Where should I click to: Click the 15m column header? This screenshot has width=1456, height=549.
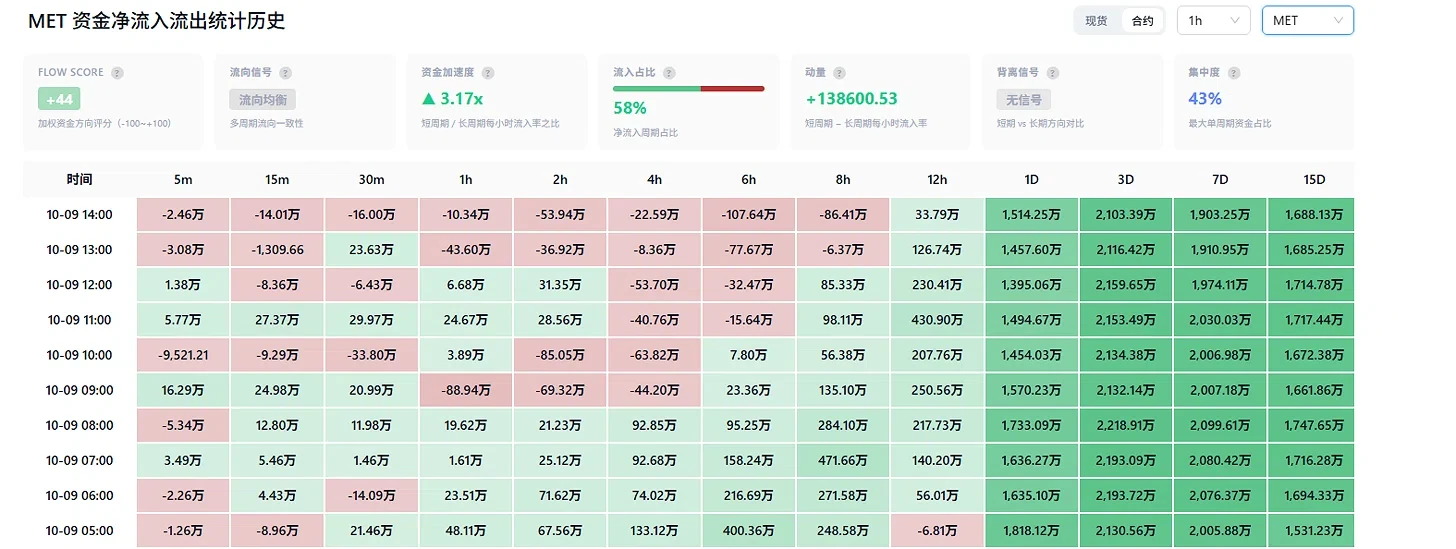tap(277, 180)
